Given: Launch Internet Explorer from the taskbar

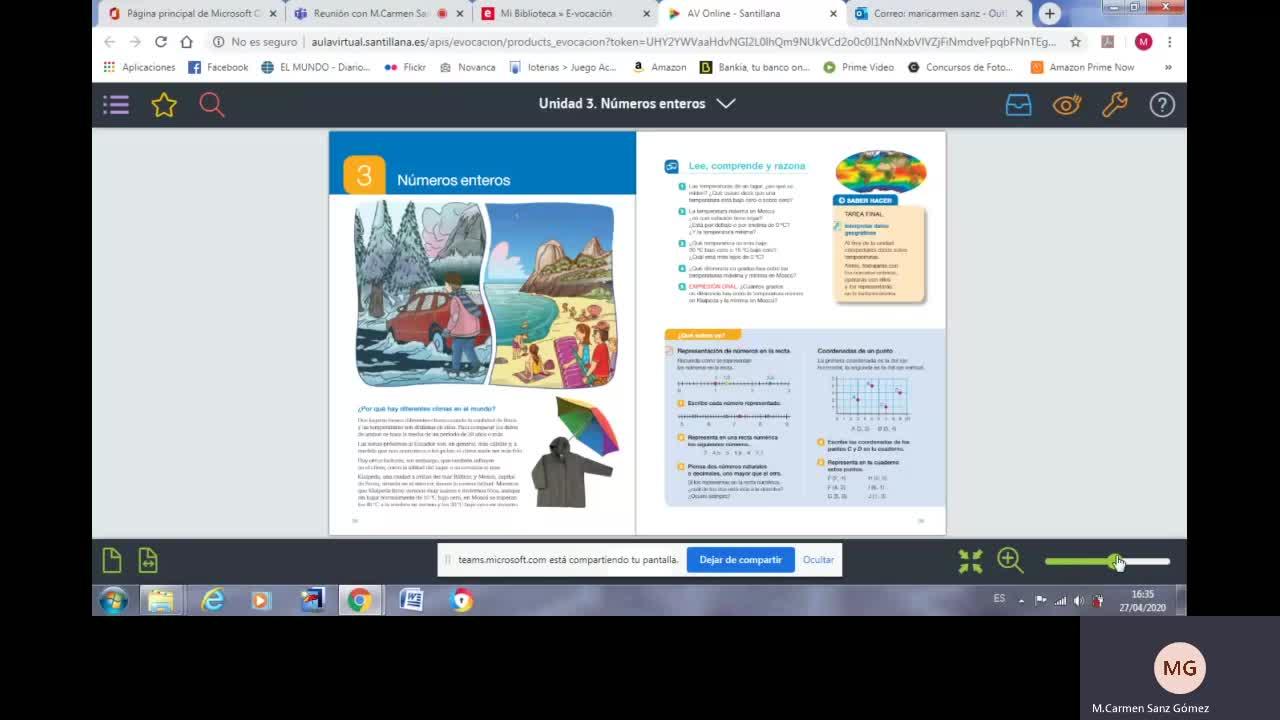Looking at the screenshot, I should [x=212, y=600].
